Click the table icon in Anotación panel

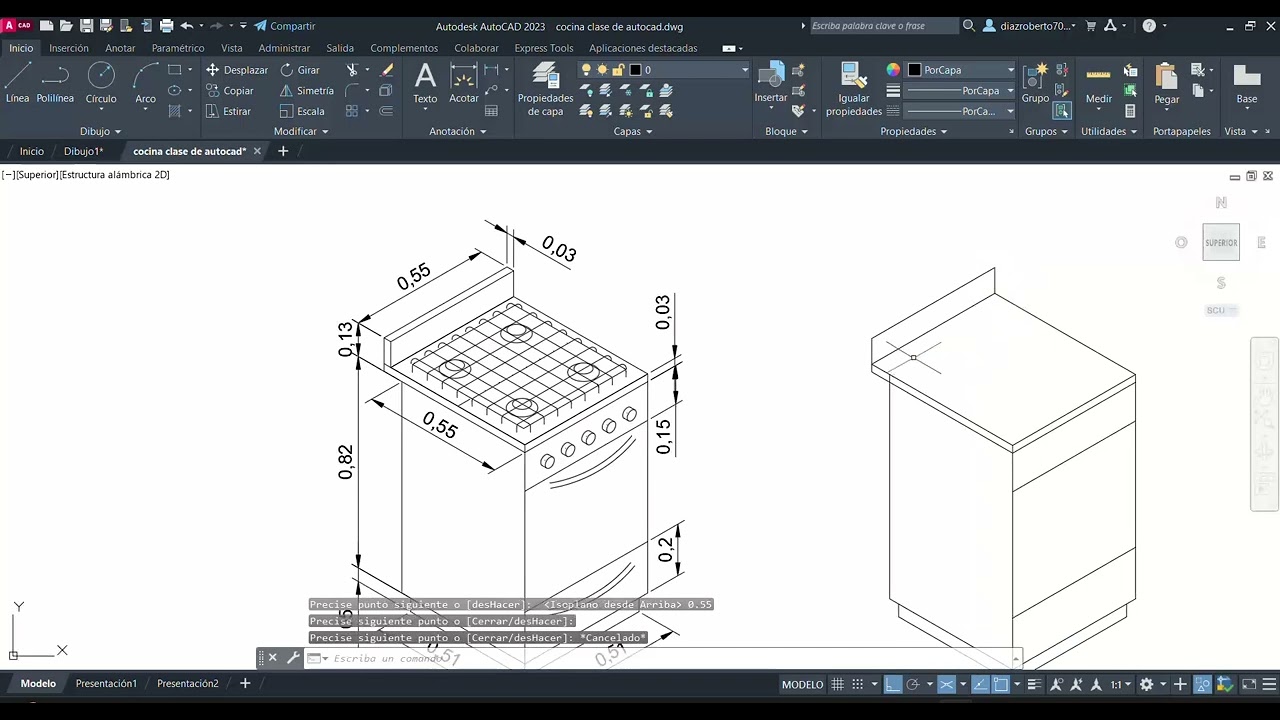pos(490,112)
